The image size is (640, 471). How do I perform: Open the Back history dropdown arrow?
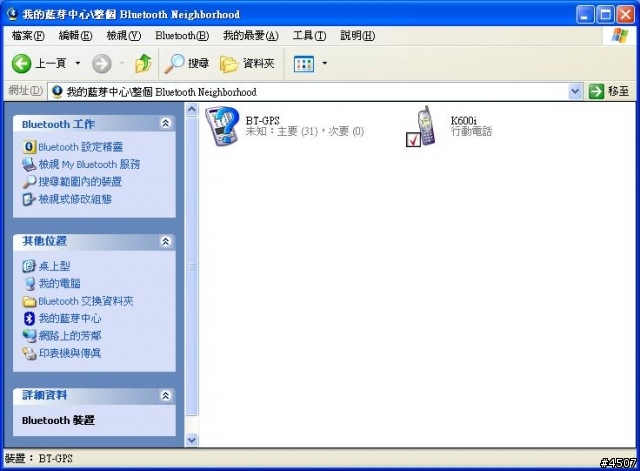78,63
